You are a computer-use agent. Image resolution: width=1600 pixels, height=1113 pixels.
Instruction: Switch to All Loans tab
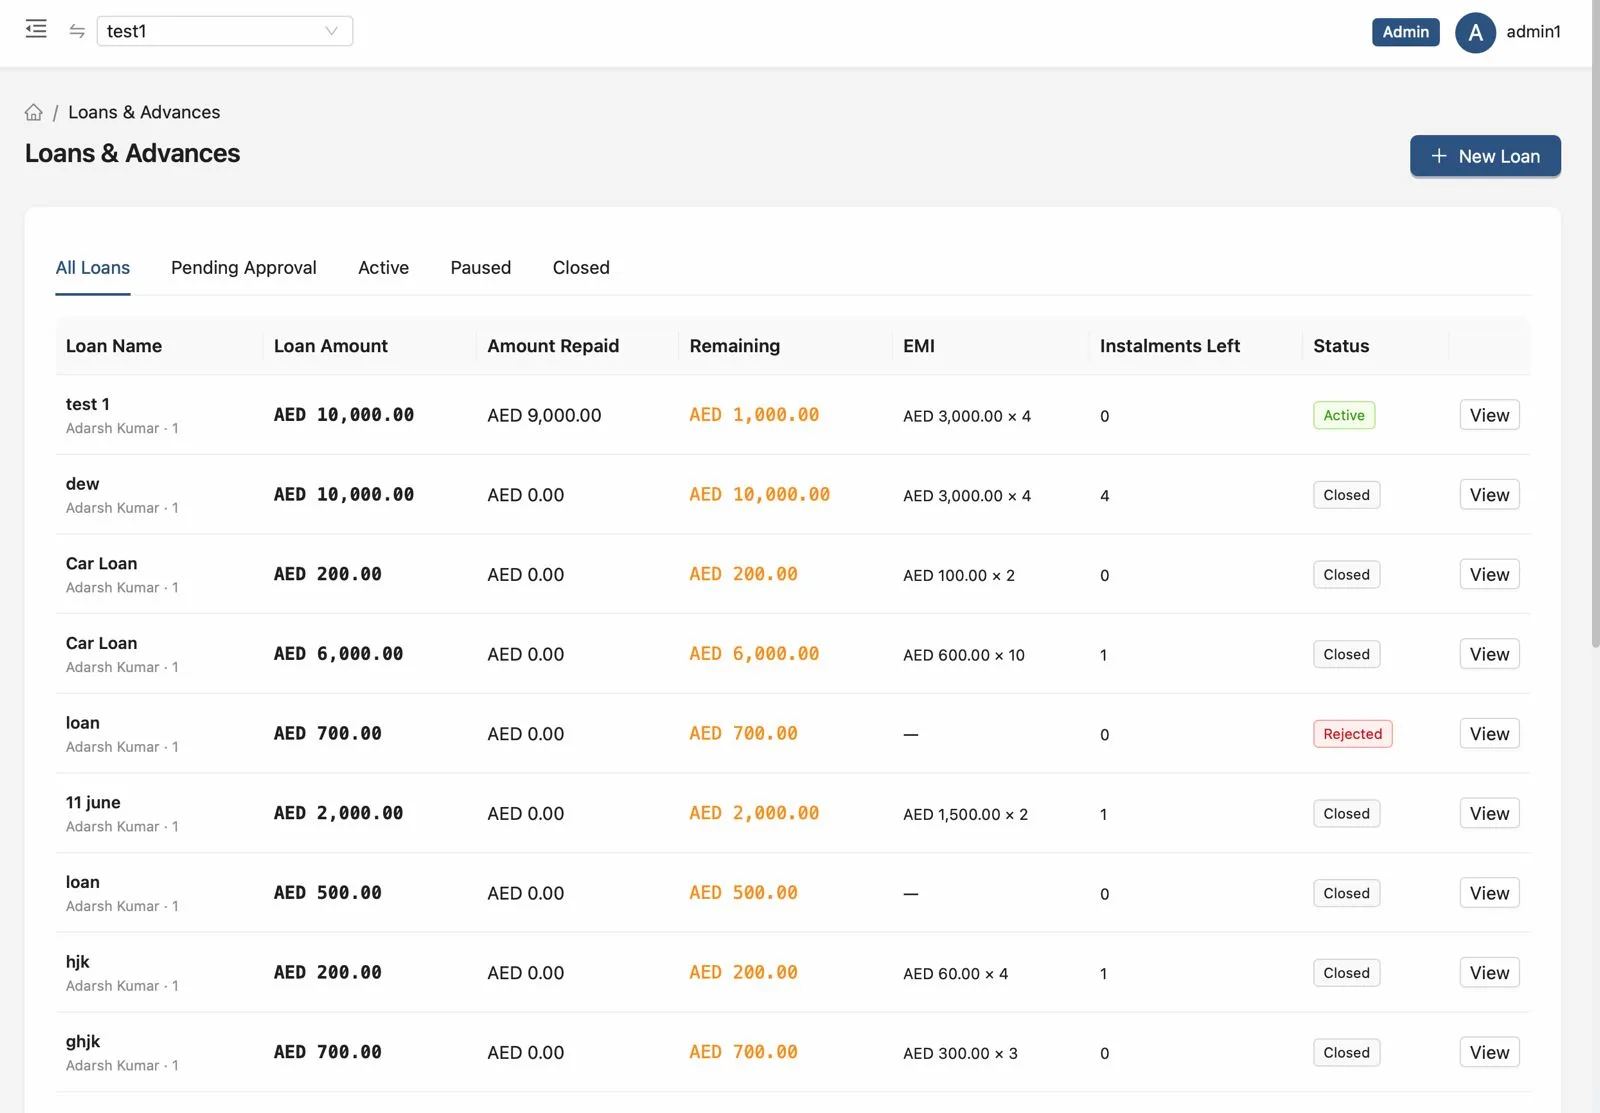[x=93, y=268]
